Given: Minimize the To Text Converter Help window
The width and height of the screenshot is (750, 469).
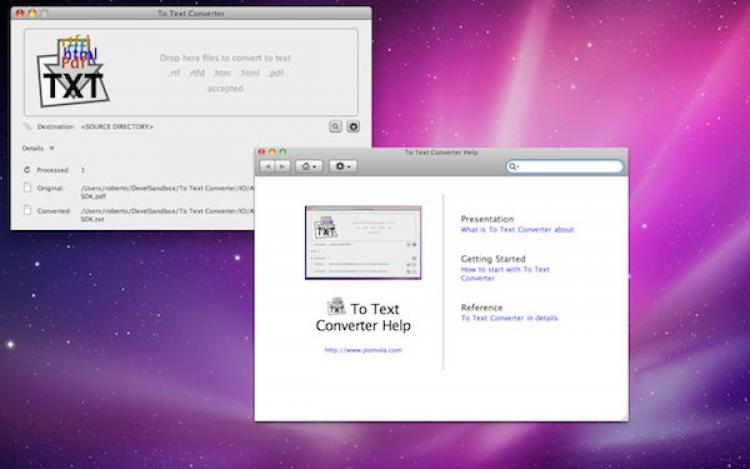Looking at the screenshot, I should [x=272, y=152].
